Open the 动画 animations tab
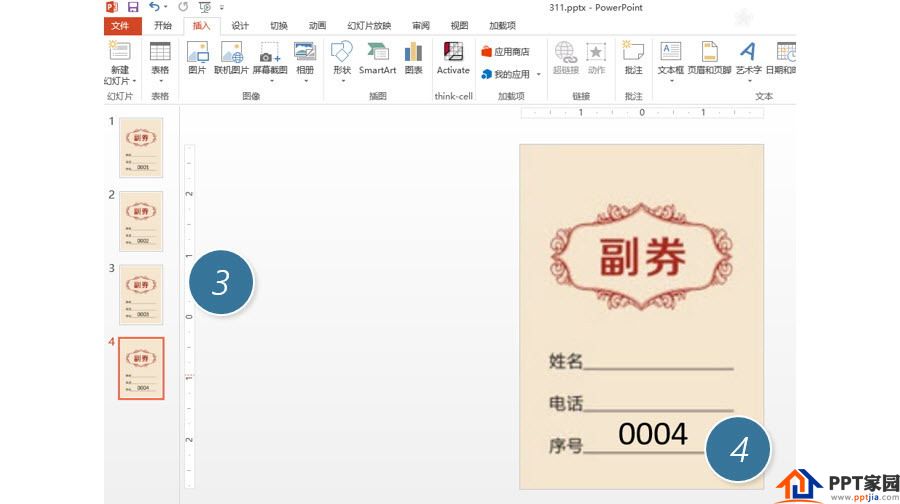 tap(317, 26)
